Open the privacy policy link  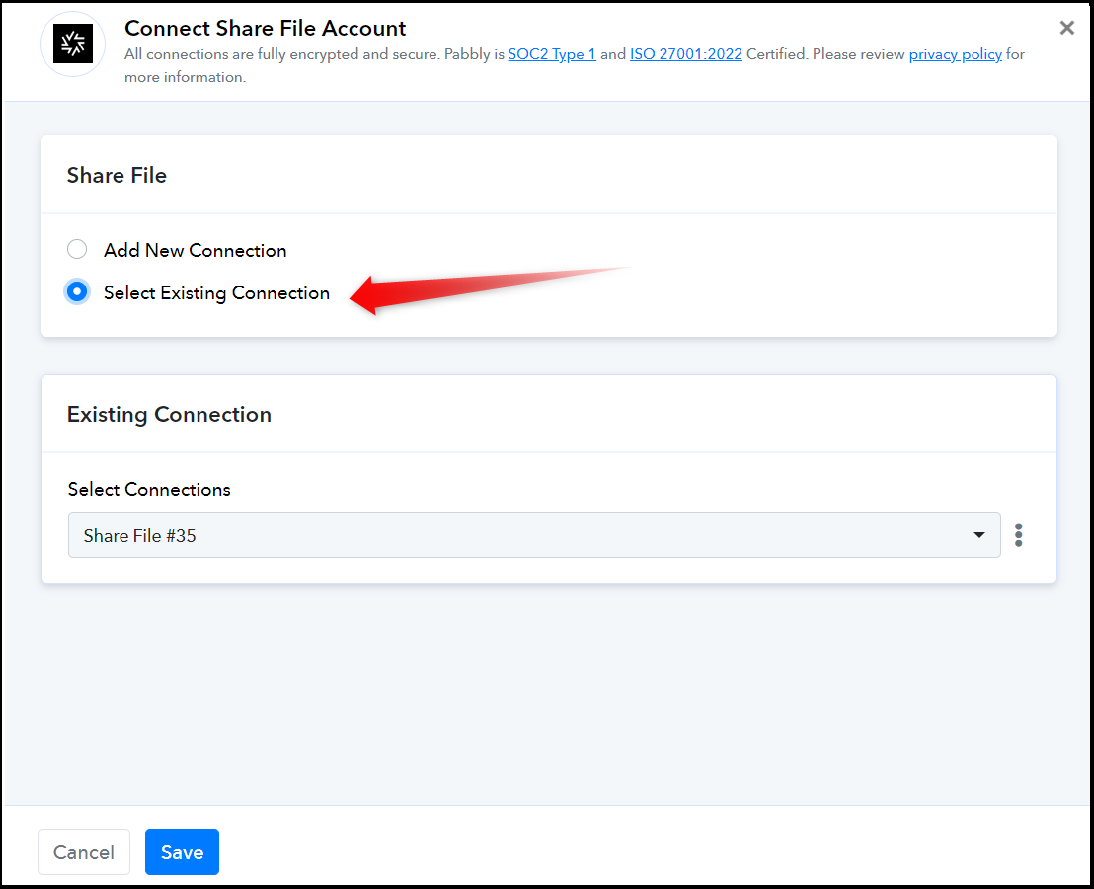point(954,54)
